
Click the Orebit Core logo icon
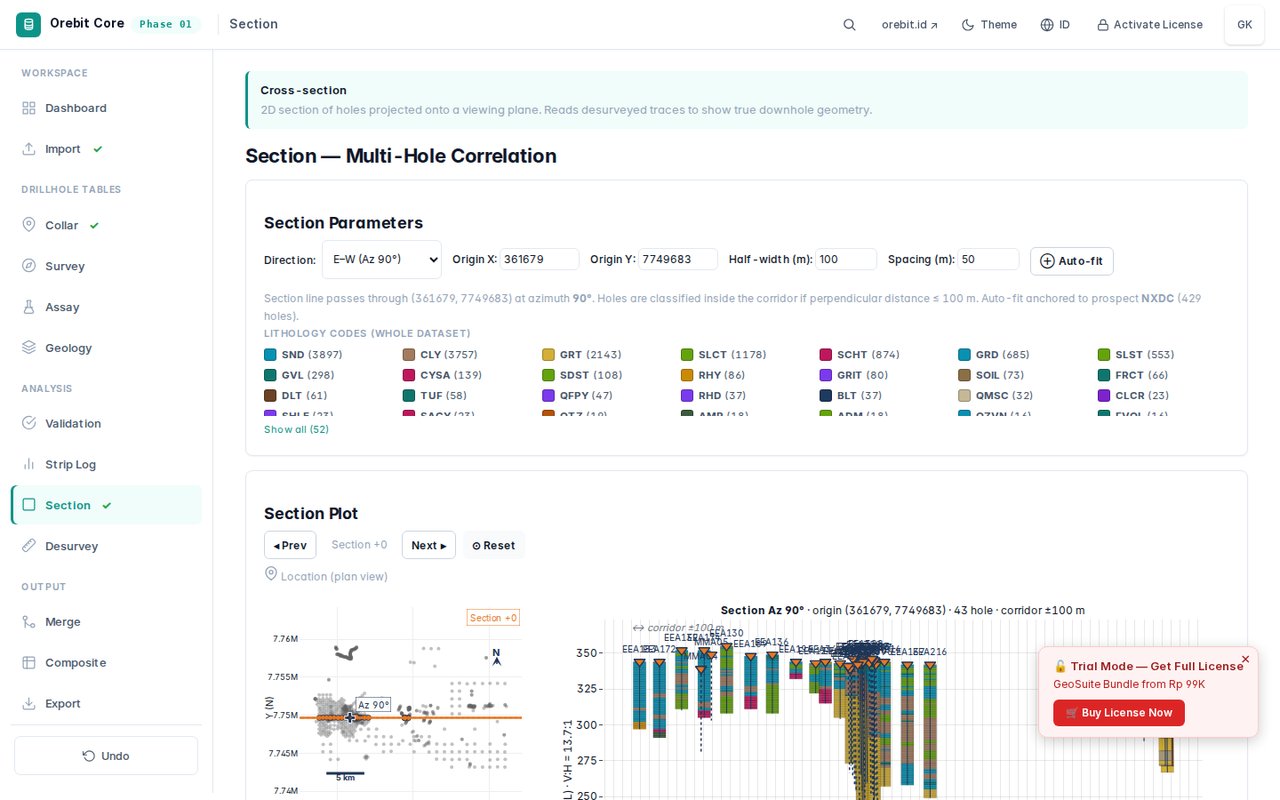[x=28, y=24]
